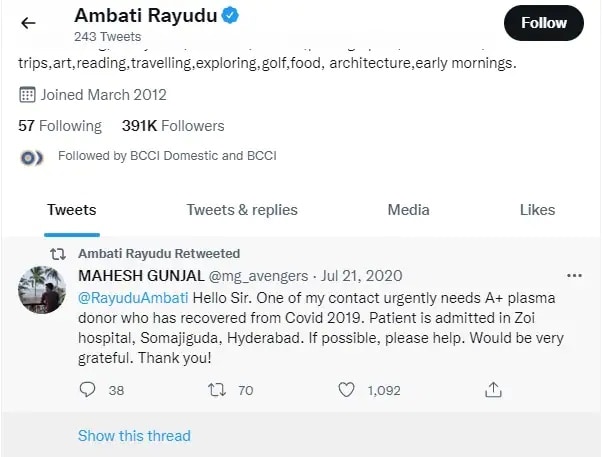Follow Ambati Rayudu

pos(543,22)
